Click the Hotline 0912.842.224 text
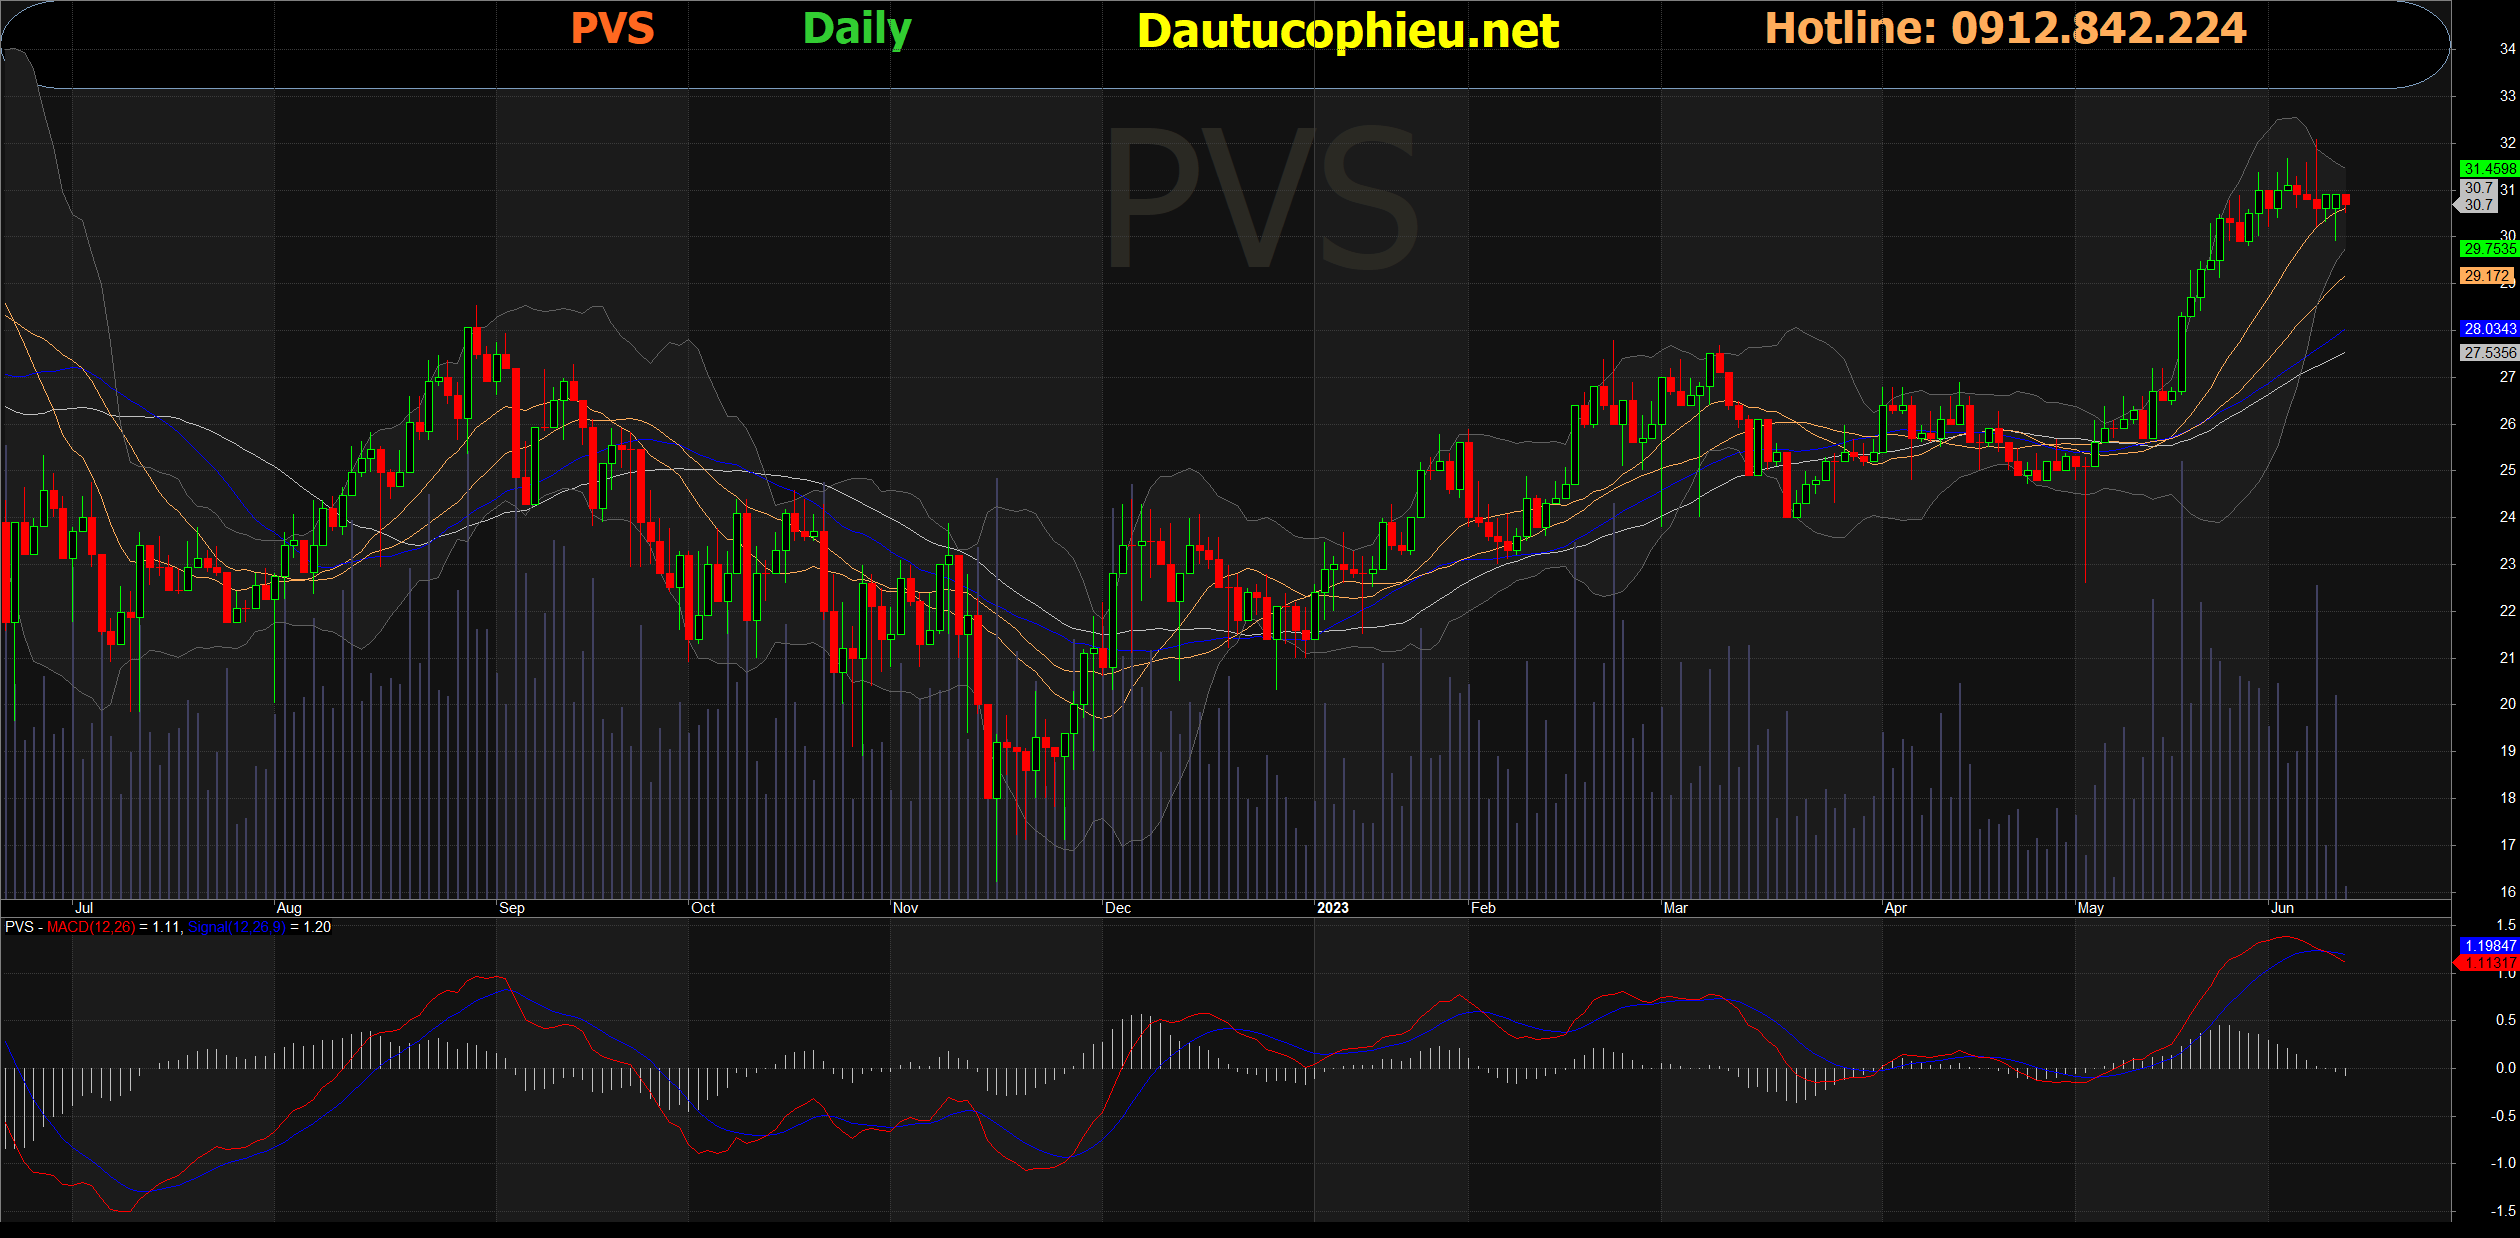The image size is (2520, 1238). click(2005, 28)
